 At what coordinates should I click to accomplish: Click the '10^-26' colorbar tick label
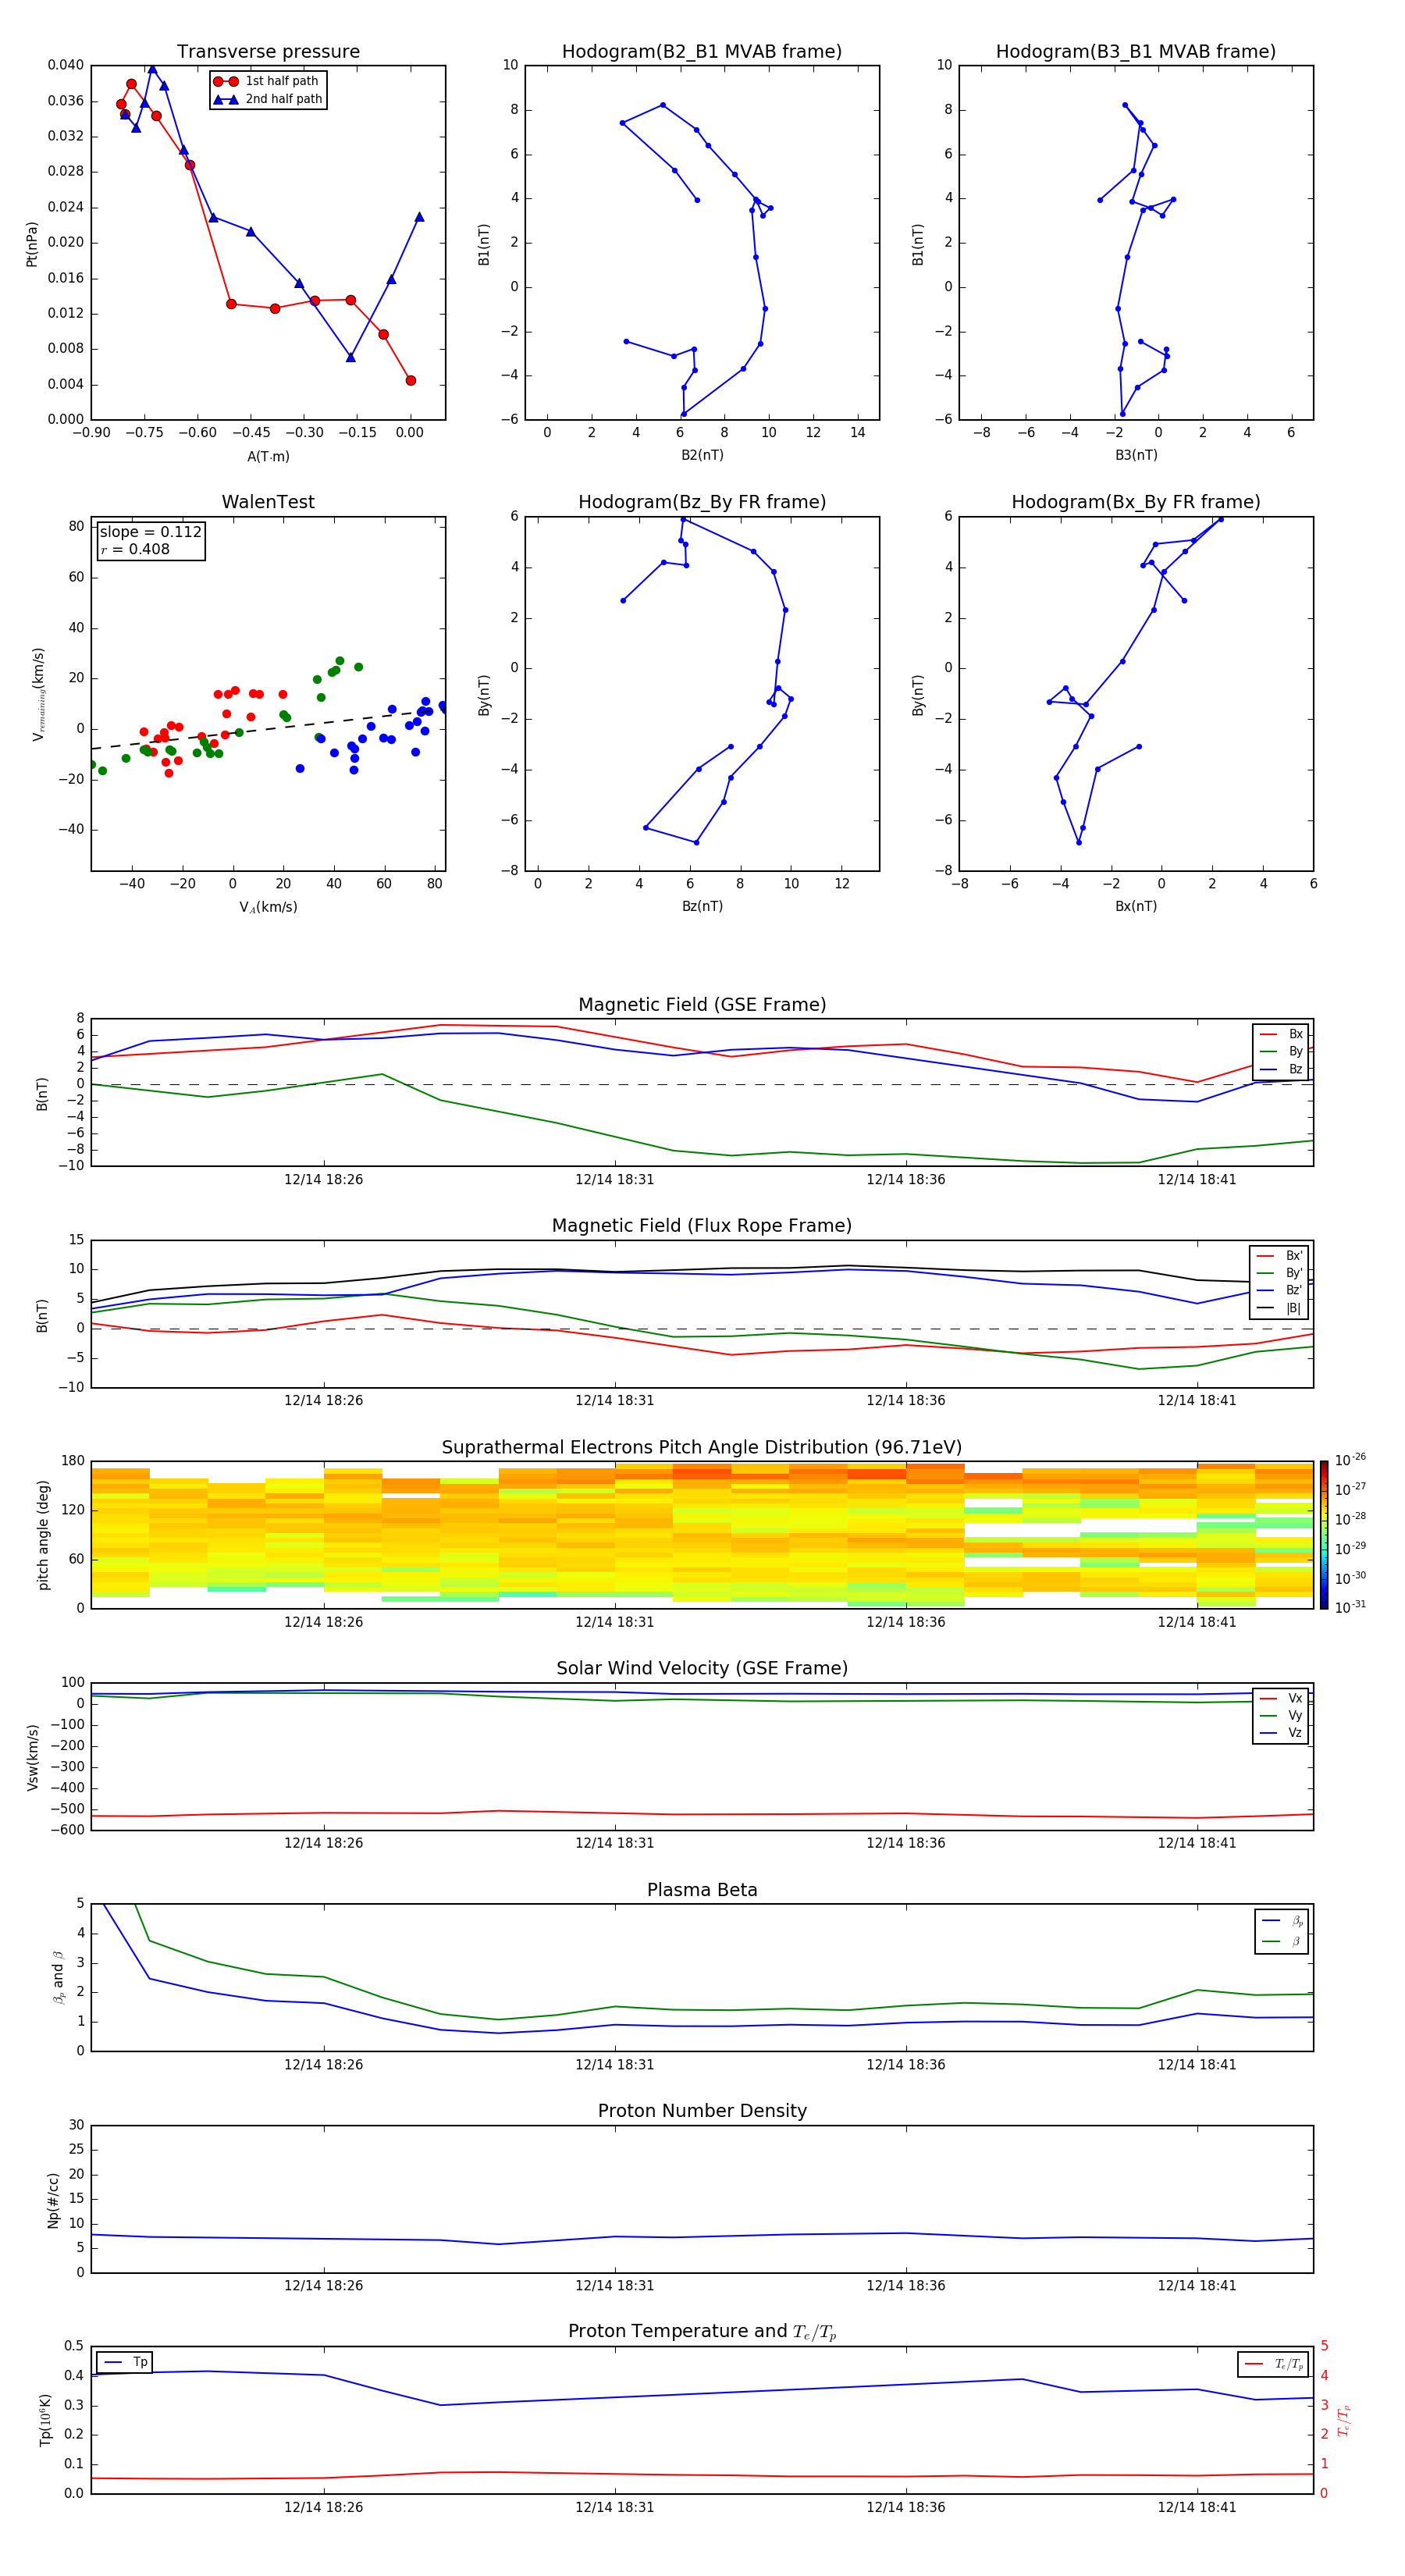coord(1349,1460)
